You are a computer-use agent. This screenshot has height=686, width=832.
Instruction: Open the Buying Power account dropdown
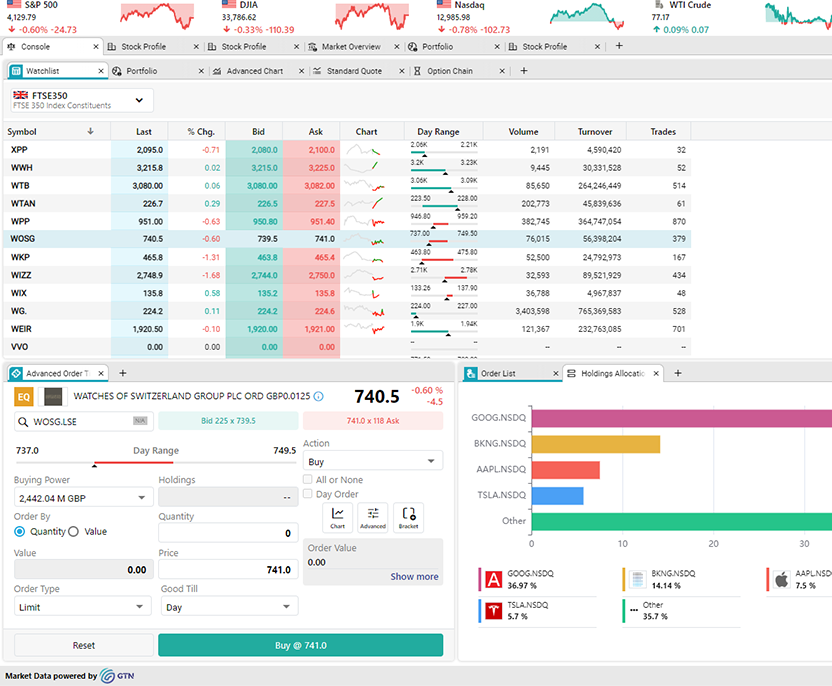83,498
